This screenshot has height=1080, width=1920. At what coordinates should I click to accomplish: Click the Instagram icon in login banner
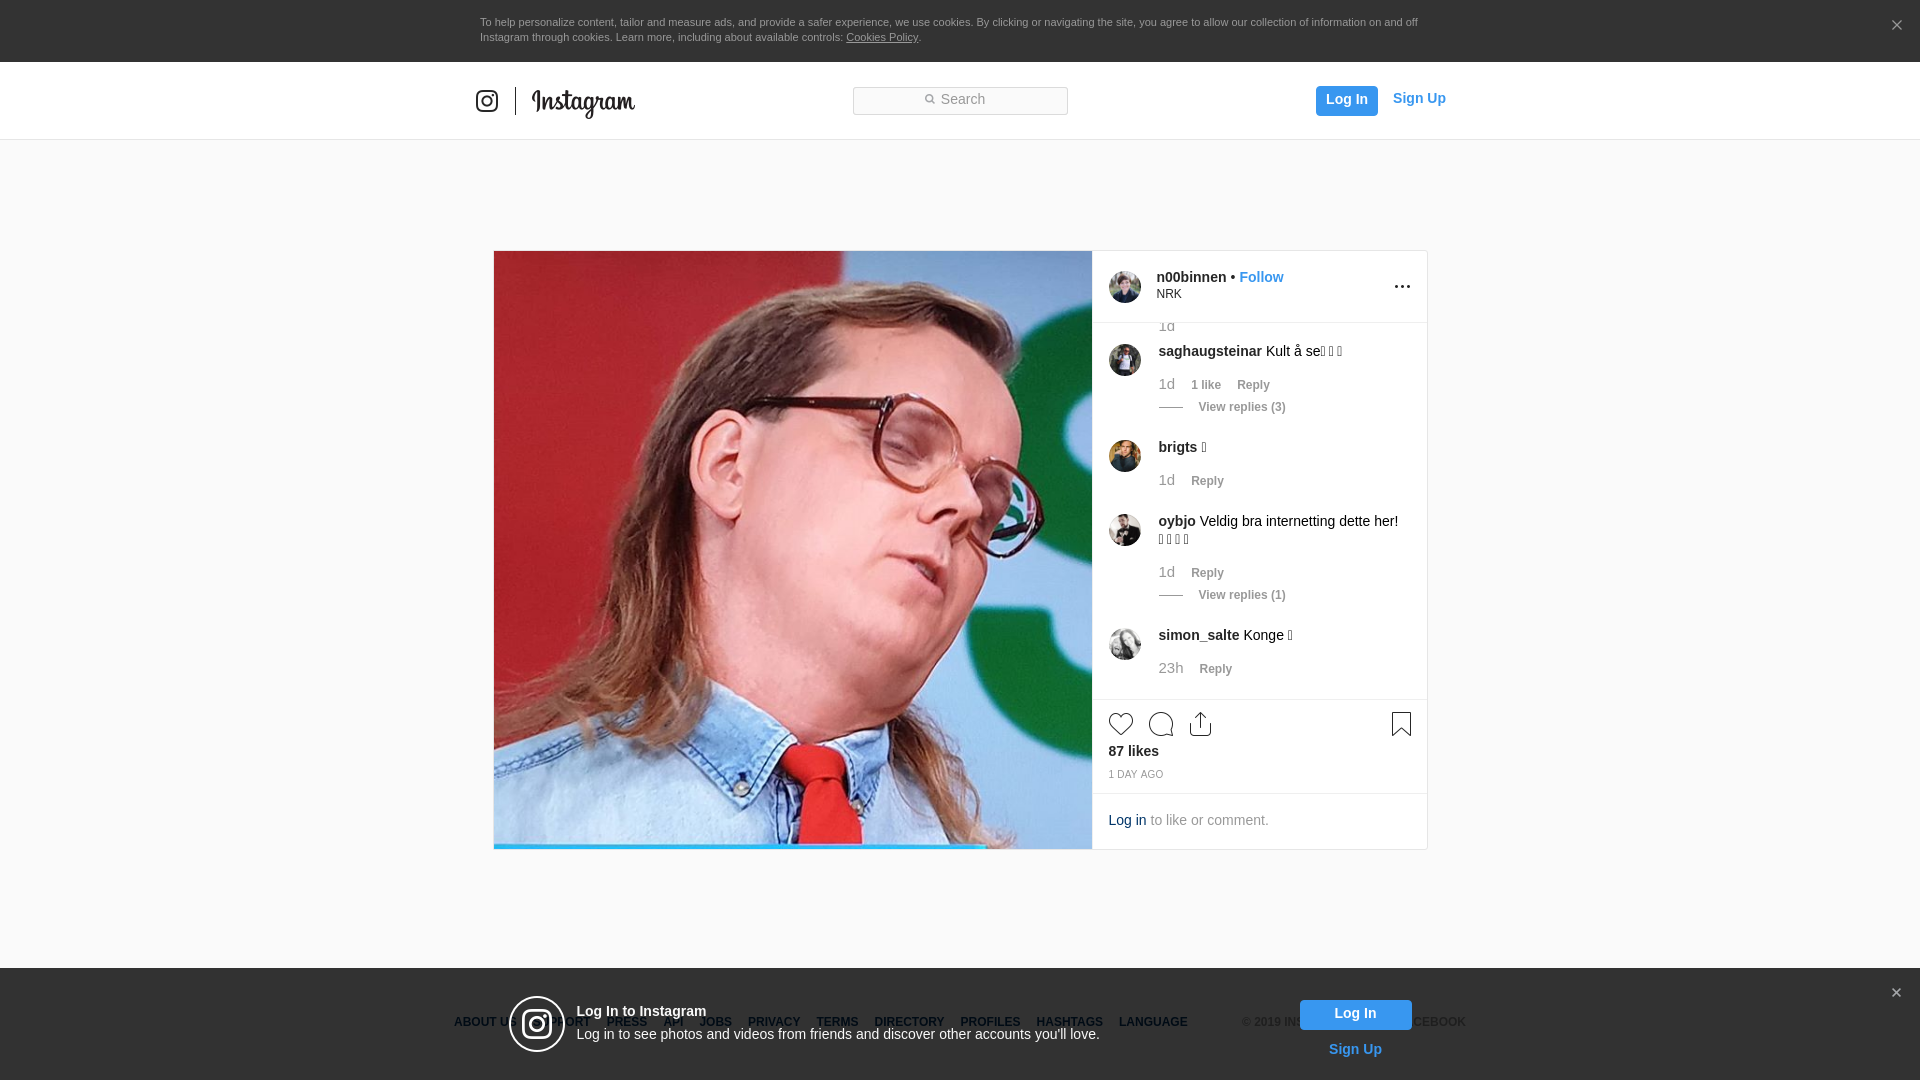[537, 1024]
